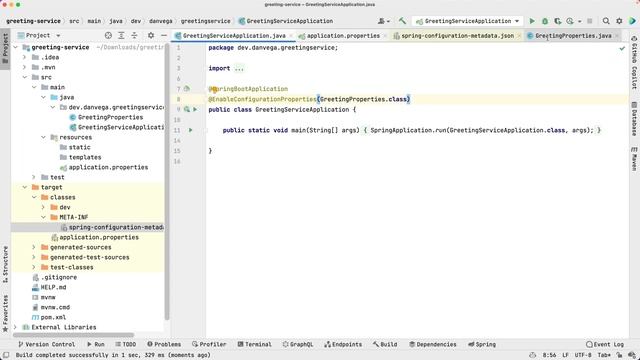Collapse the target folder
Viewport: 640px width, 360px height.
25,187
